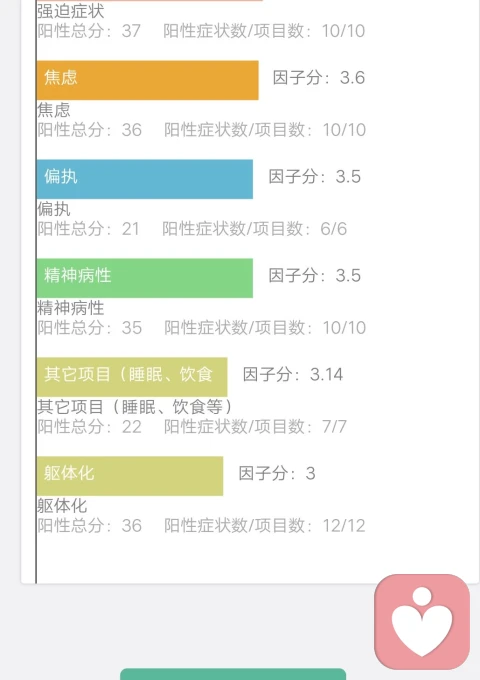Tap 阳性总分：37 under 强迫症状
This screenshot has width=480, height=680.
point(89,31)
